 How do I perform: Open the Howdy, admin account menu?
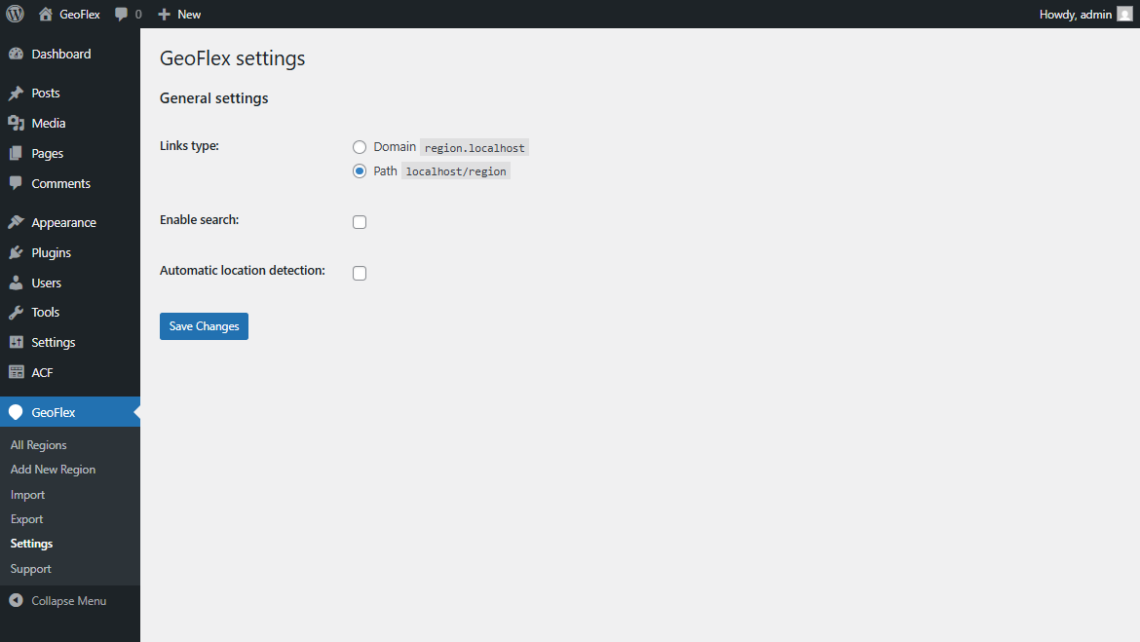tap(1075, 14)
